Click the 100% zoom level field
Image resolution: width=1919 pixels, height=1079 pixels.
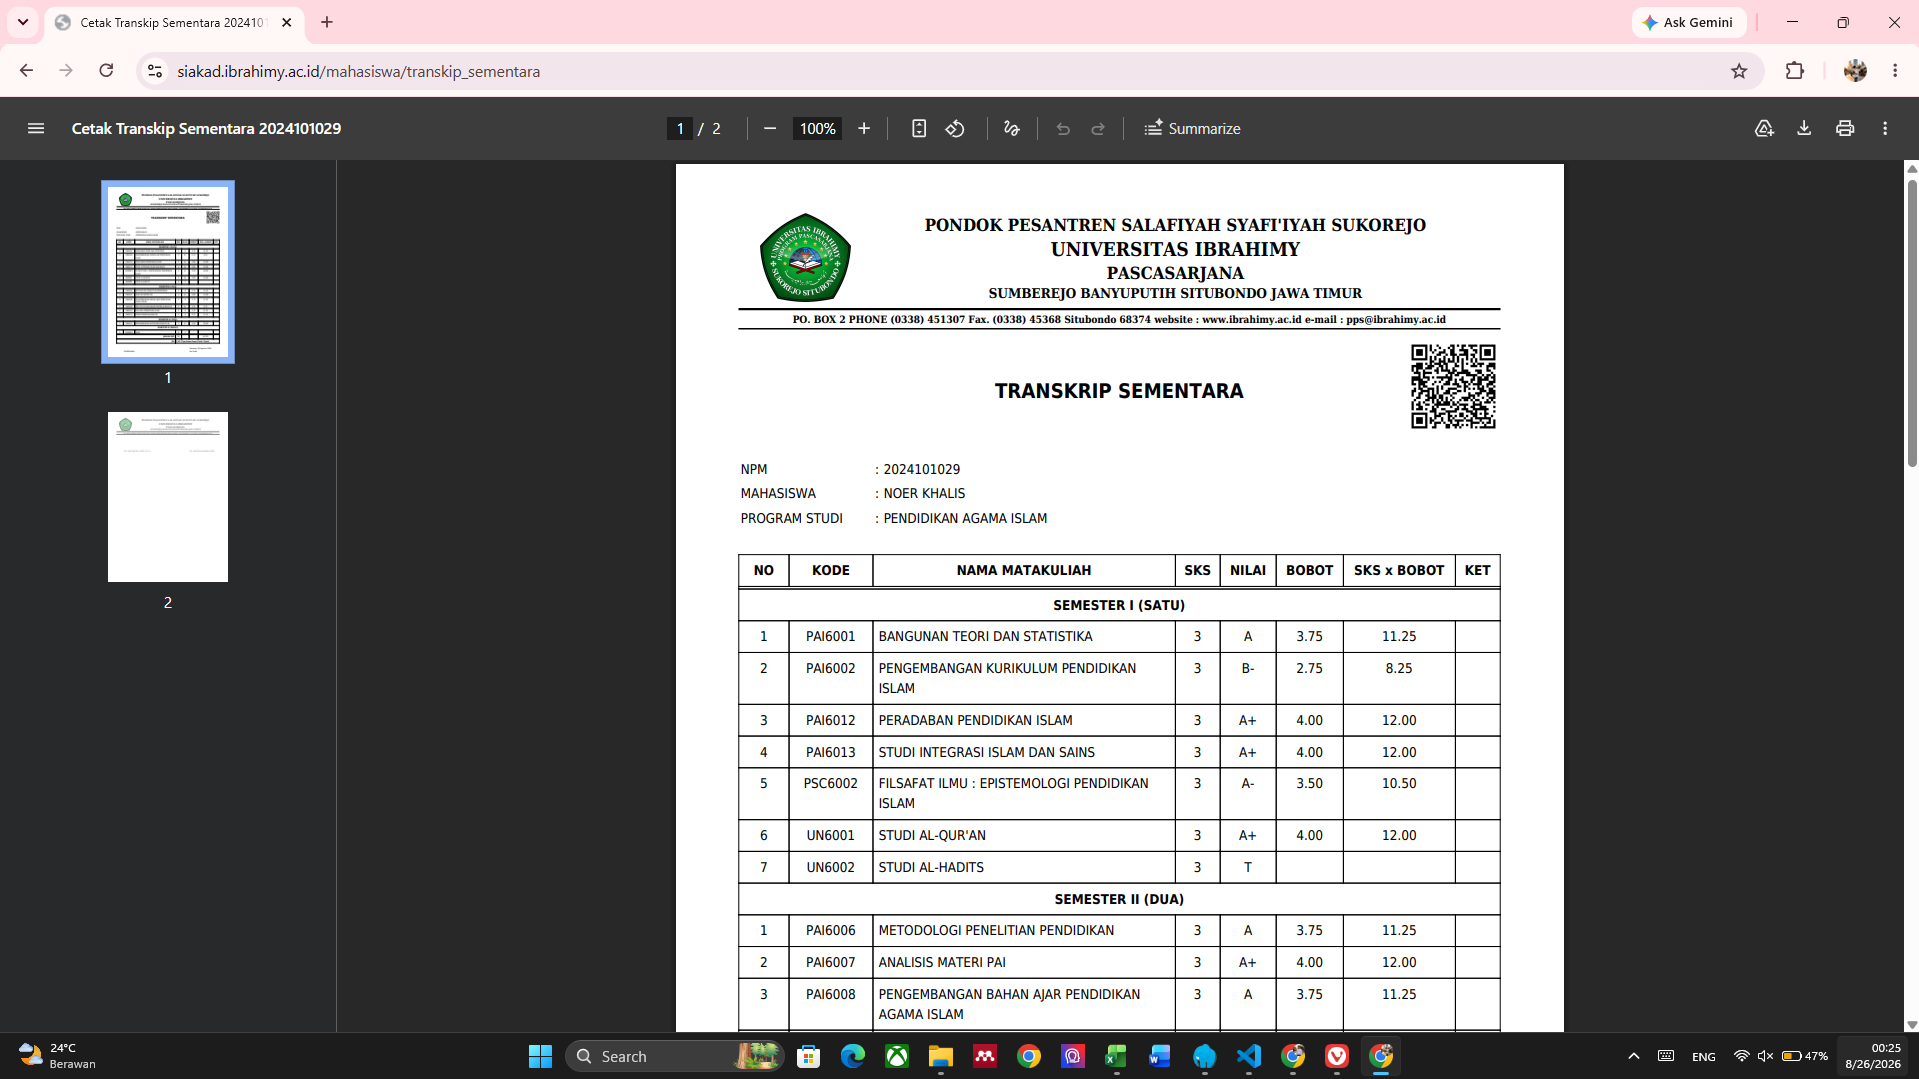click(817, 128)
